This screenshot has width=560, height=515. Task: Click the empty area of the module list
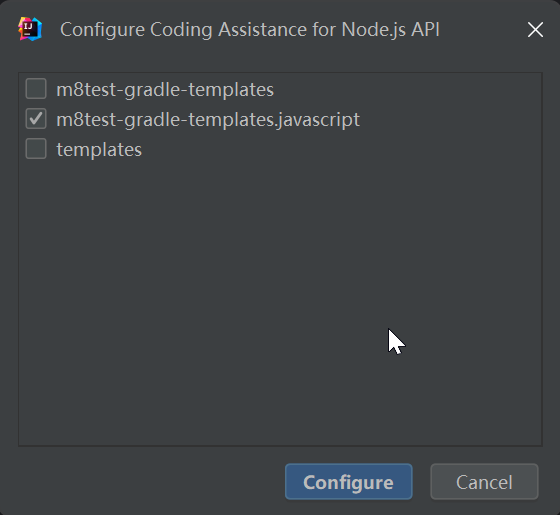[280, 304]
